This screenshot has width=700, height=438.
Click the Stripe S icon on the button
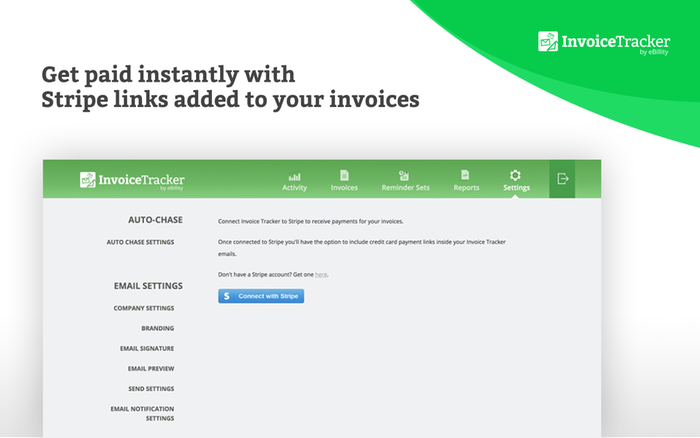tap(227, 296)
